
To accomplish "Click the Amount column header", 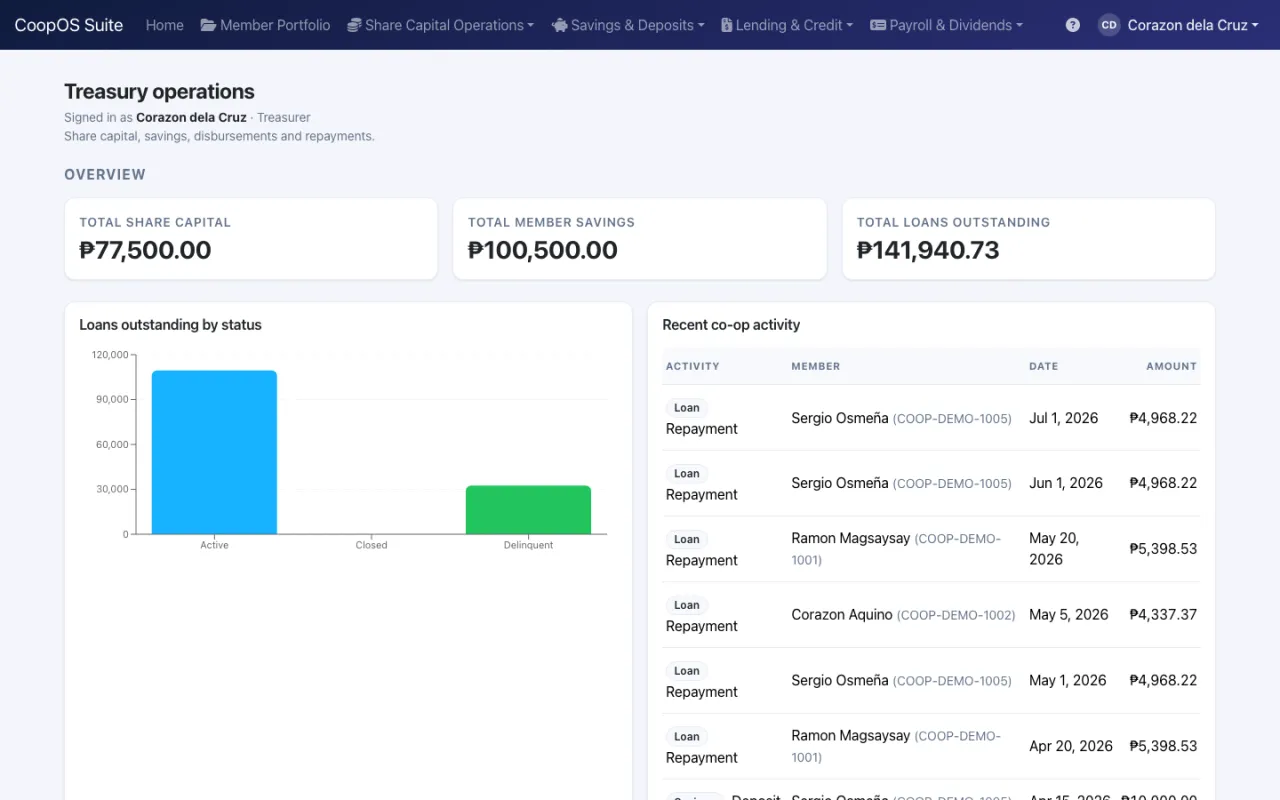I will click(1171, 366).
